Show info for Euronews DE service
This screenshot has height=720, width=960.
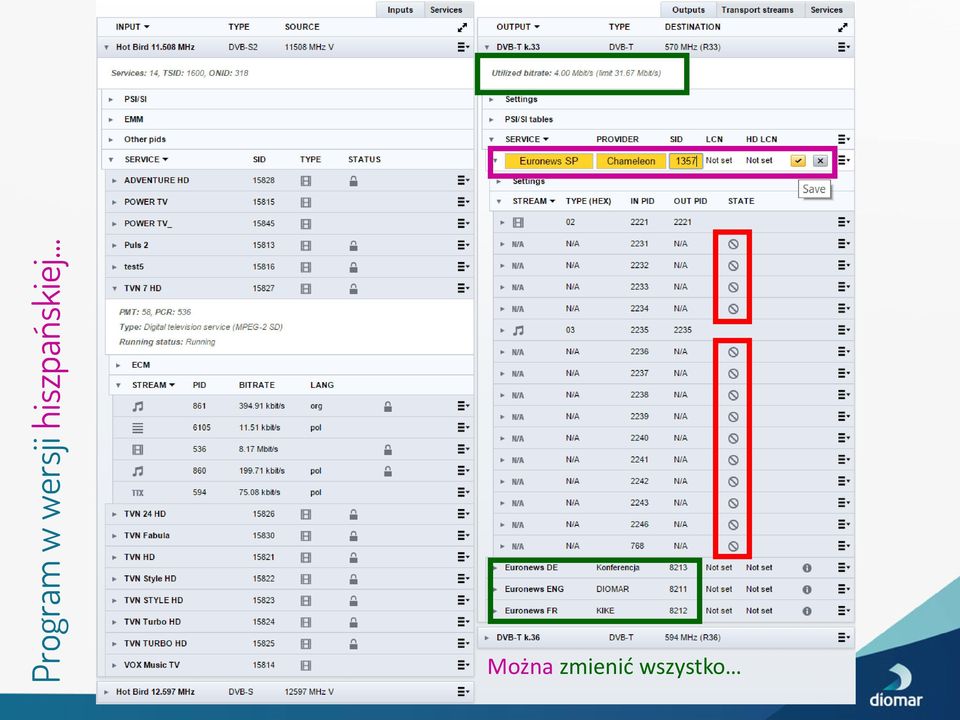point(807,568)
